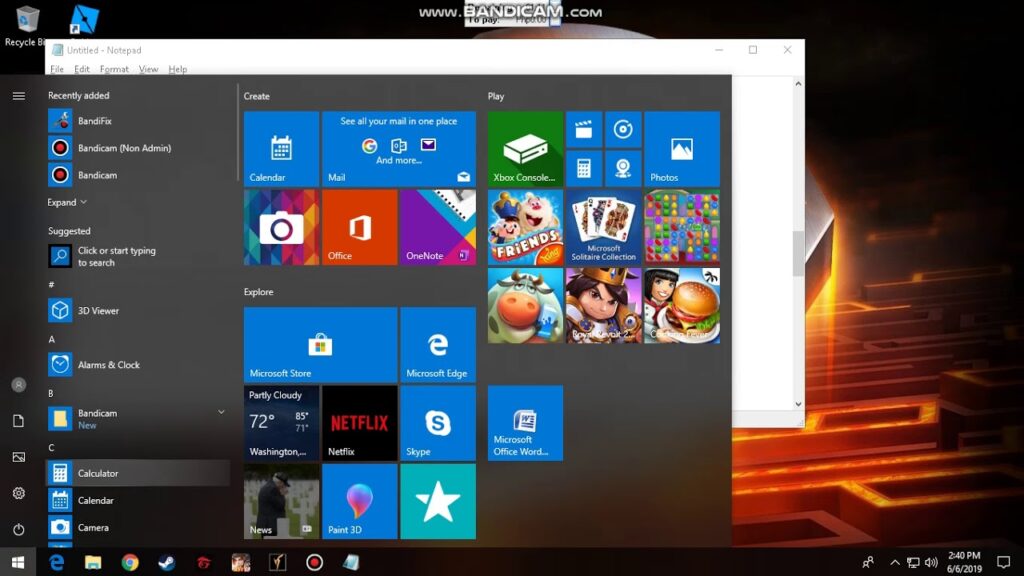Open the Power options button
Image resolution: width=1024 pixels, height=576 pixels.
[18, 529]
